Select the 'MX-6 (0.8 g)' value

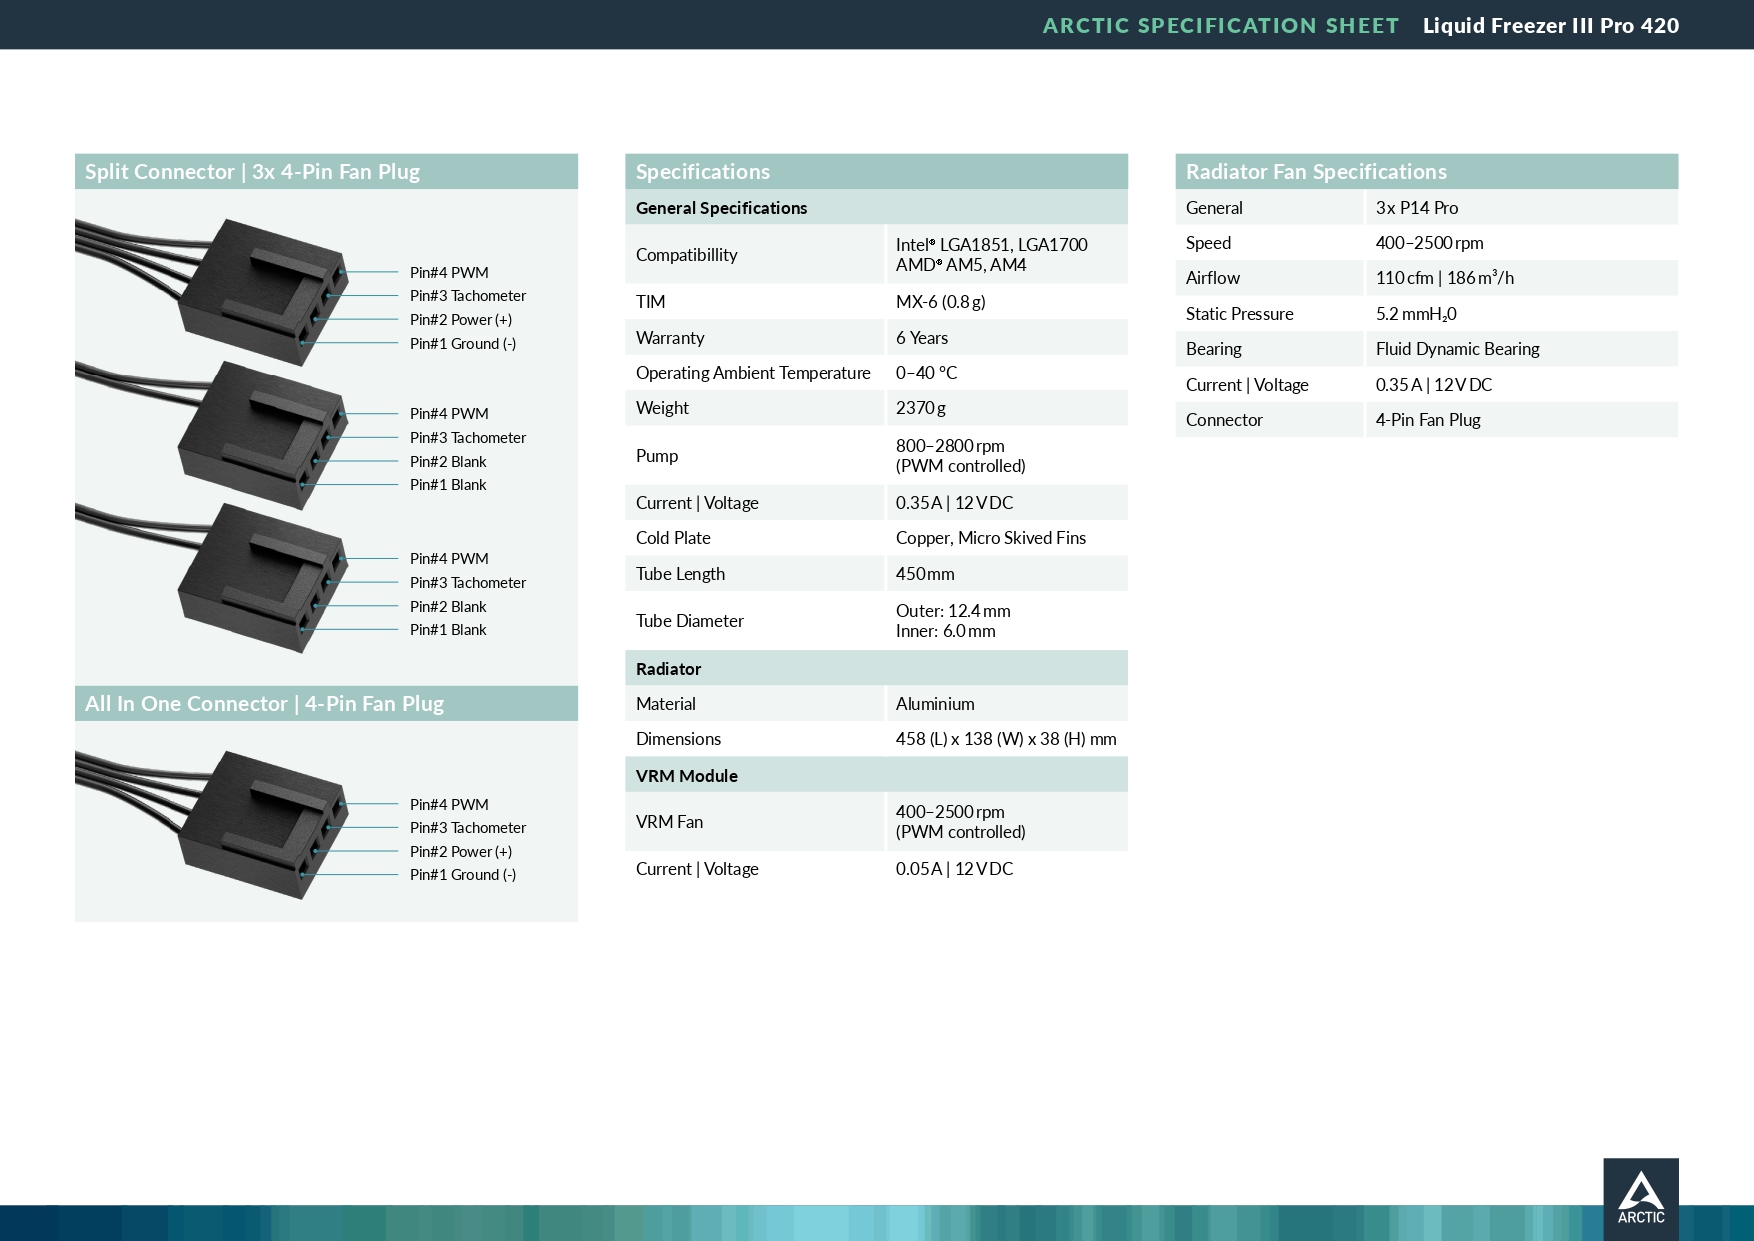click(940, 302)
